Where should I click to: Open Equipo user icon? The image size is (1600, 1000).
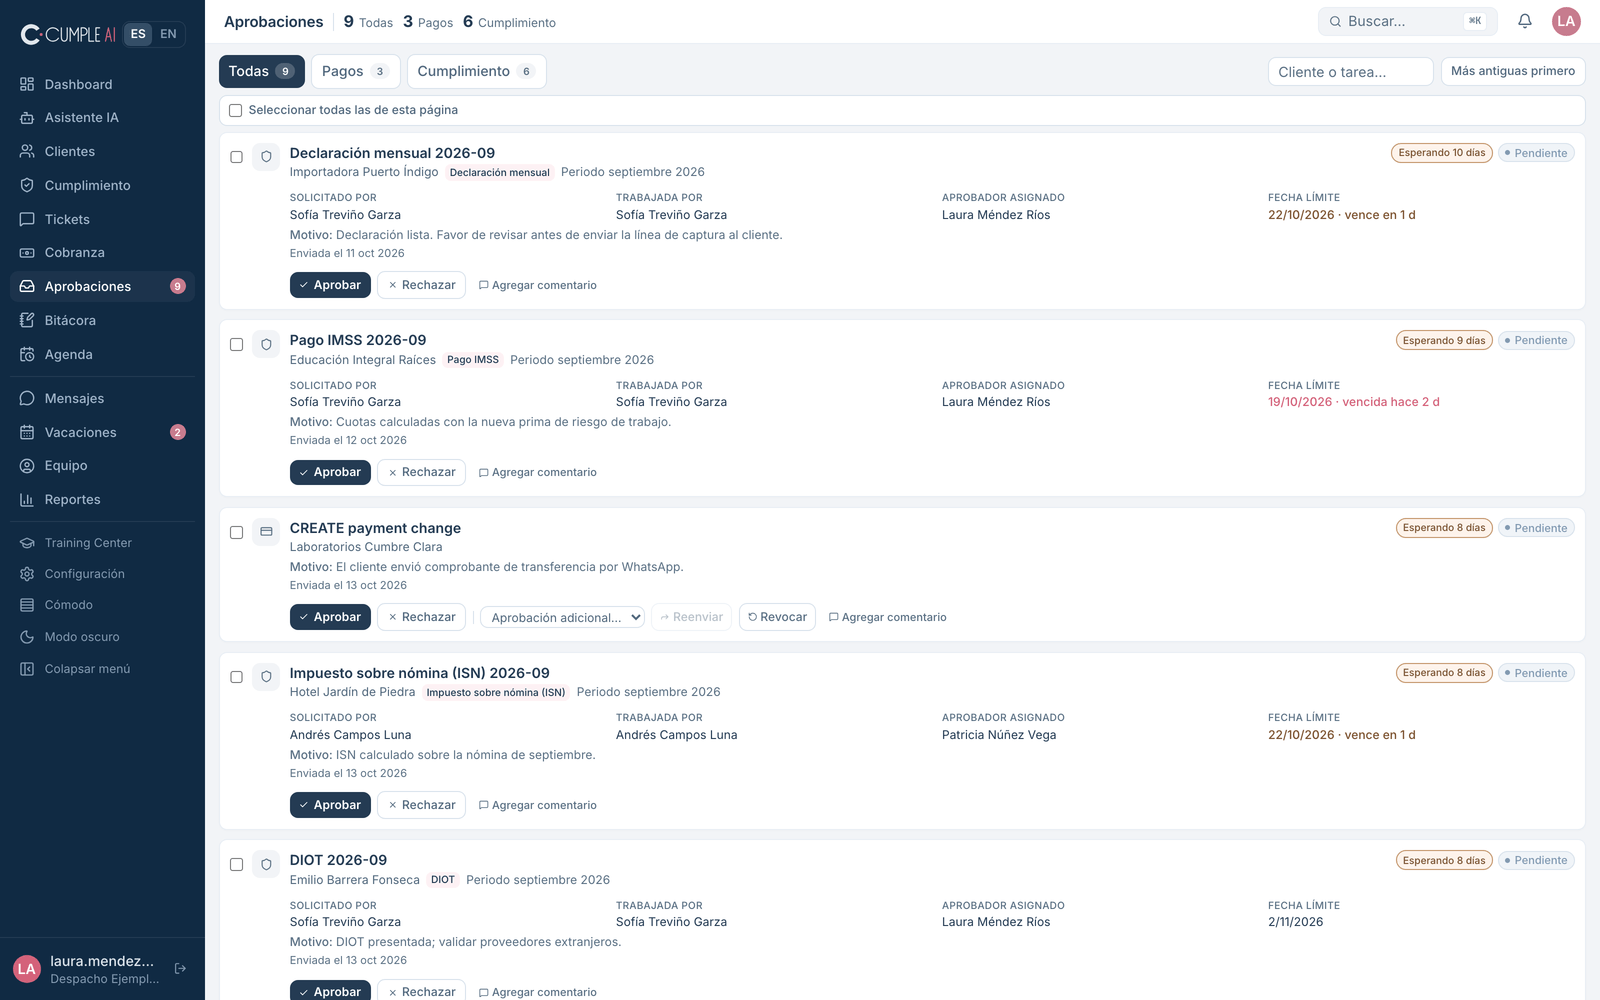coord(27,466)
